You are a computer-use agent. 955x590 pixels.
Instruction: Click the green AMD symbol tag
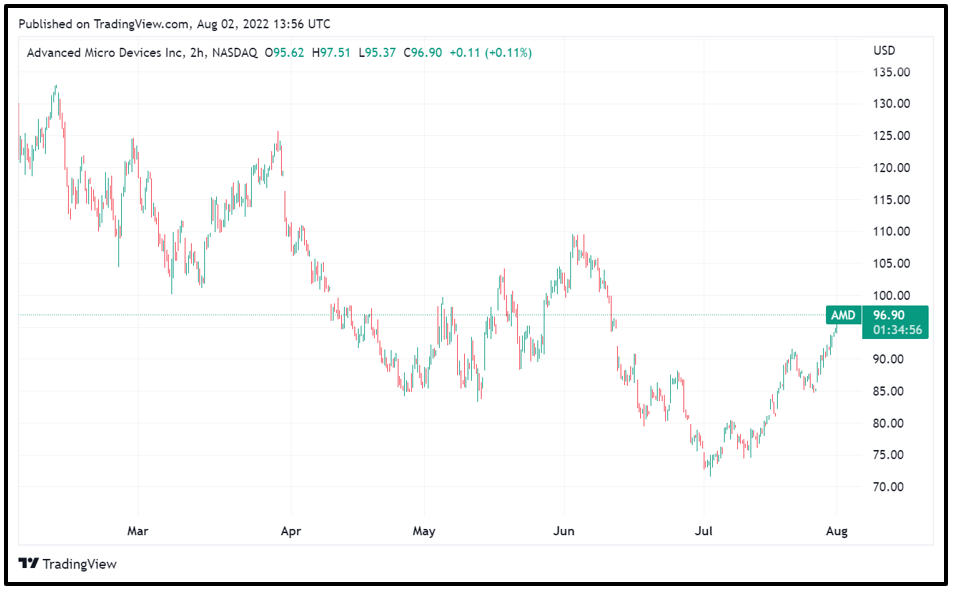[843, 315]
